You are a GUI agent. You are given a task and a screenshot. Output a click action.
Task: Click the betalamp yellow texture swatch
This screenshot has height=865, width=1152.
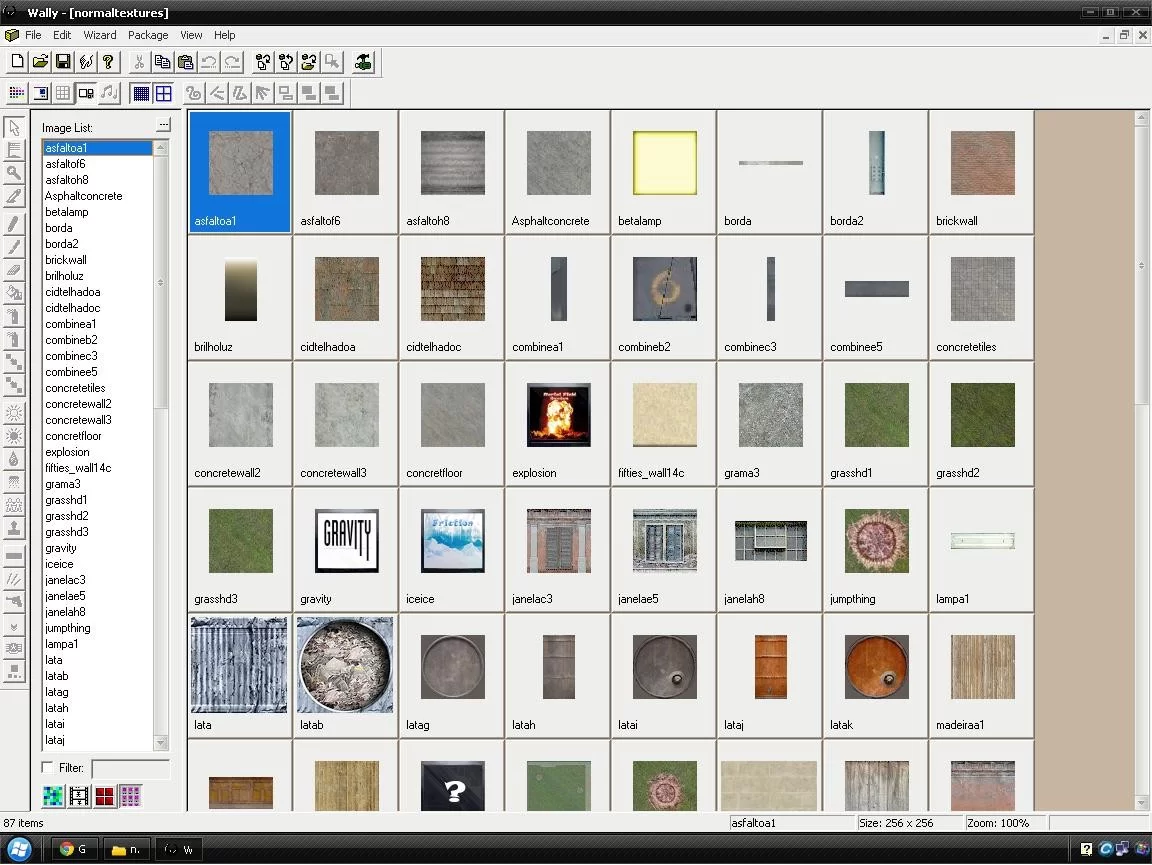pyautogui.click(x=665, y=163)
